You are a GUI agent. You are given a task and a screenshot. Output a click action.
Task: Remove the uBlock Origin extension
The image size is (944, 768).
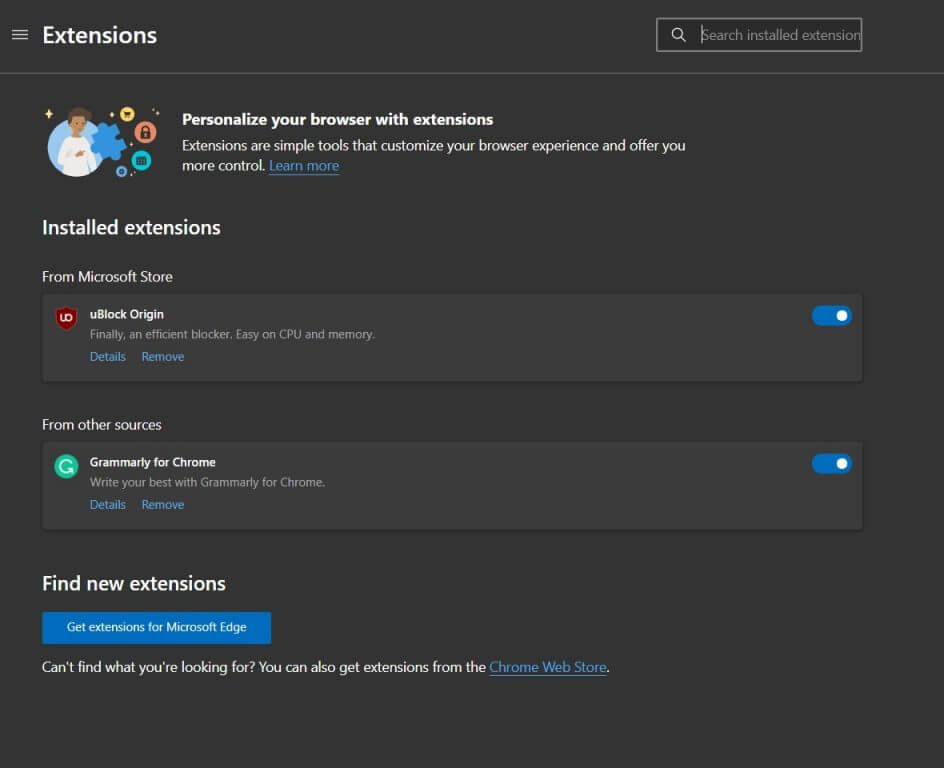pyautogui.click(x=163, y=356)
